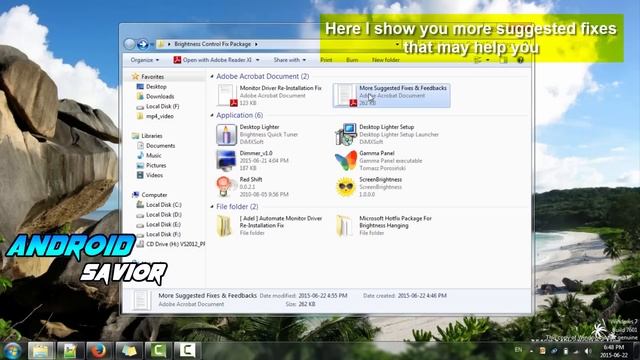Launch Desktop Lighter Setup installer
This screenshot has width=640, height=360.
click(387, 134)
